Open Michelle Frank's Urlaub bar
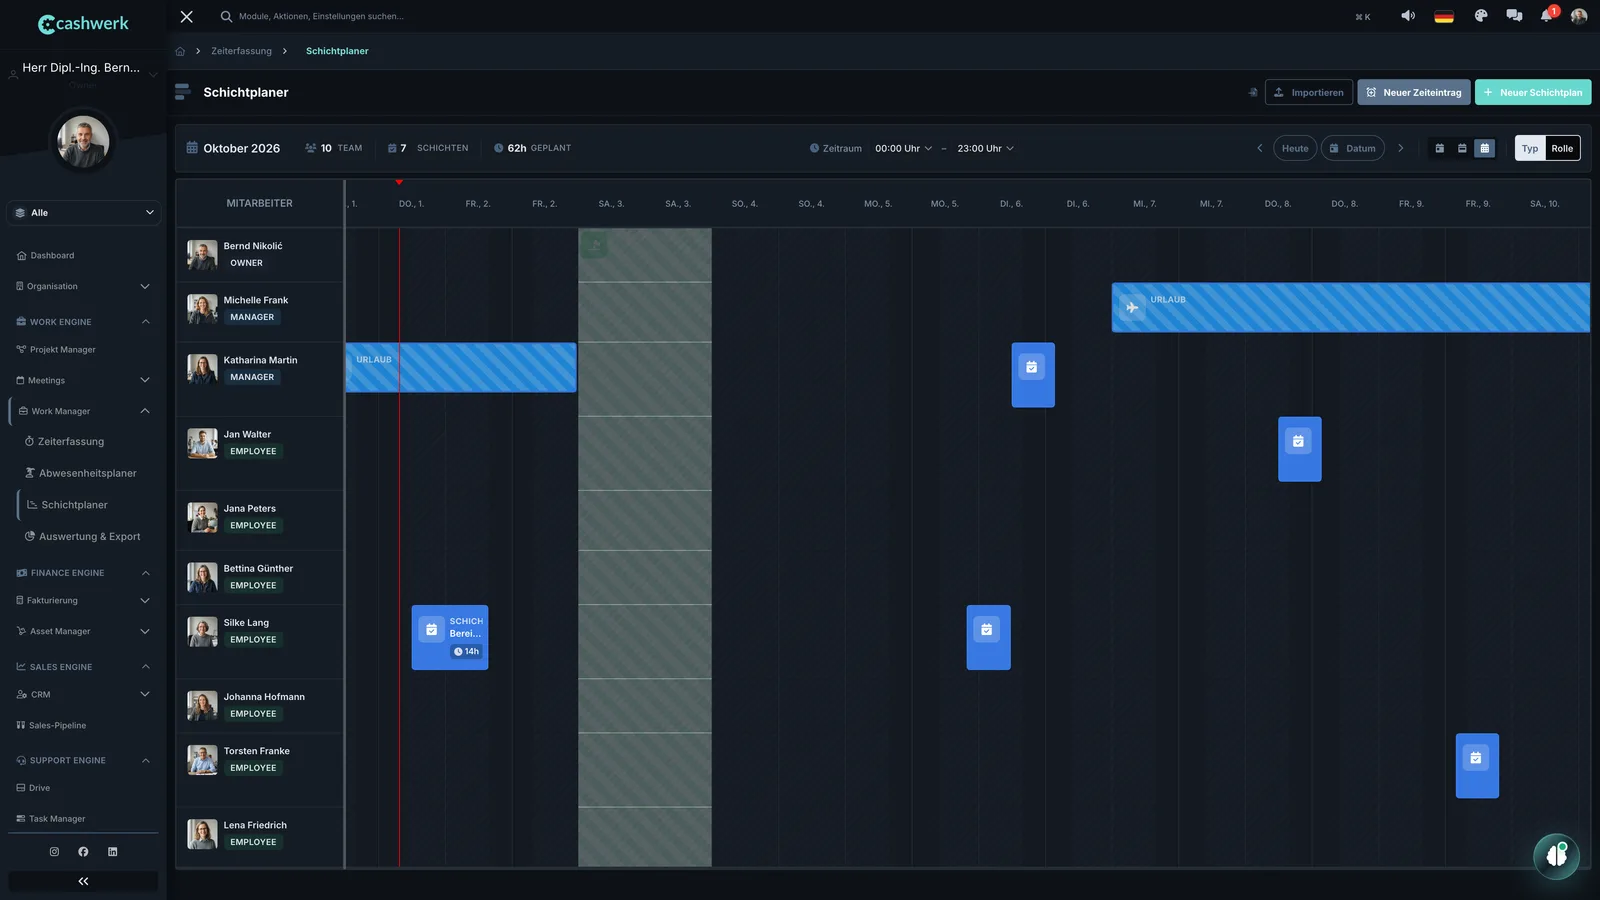The width and height of the screenshot is (1600, 900). coord(1350,307)
